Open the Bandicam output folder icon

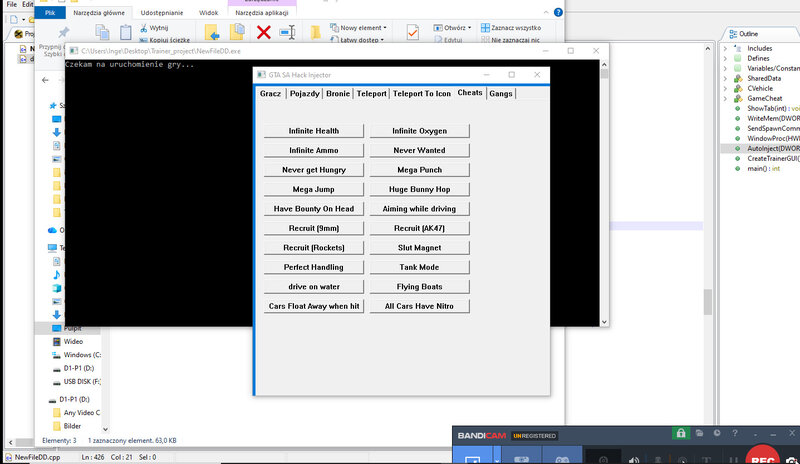pos(699,433)
